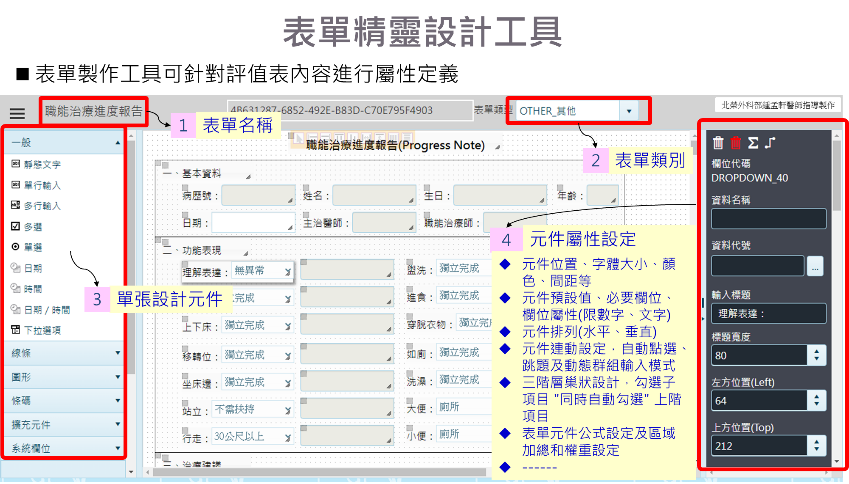
Task: Click the form GUID field
Action: (x=350, y=110)
